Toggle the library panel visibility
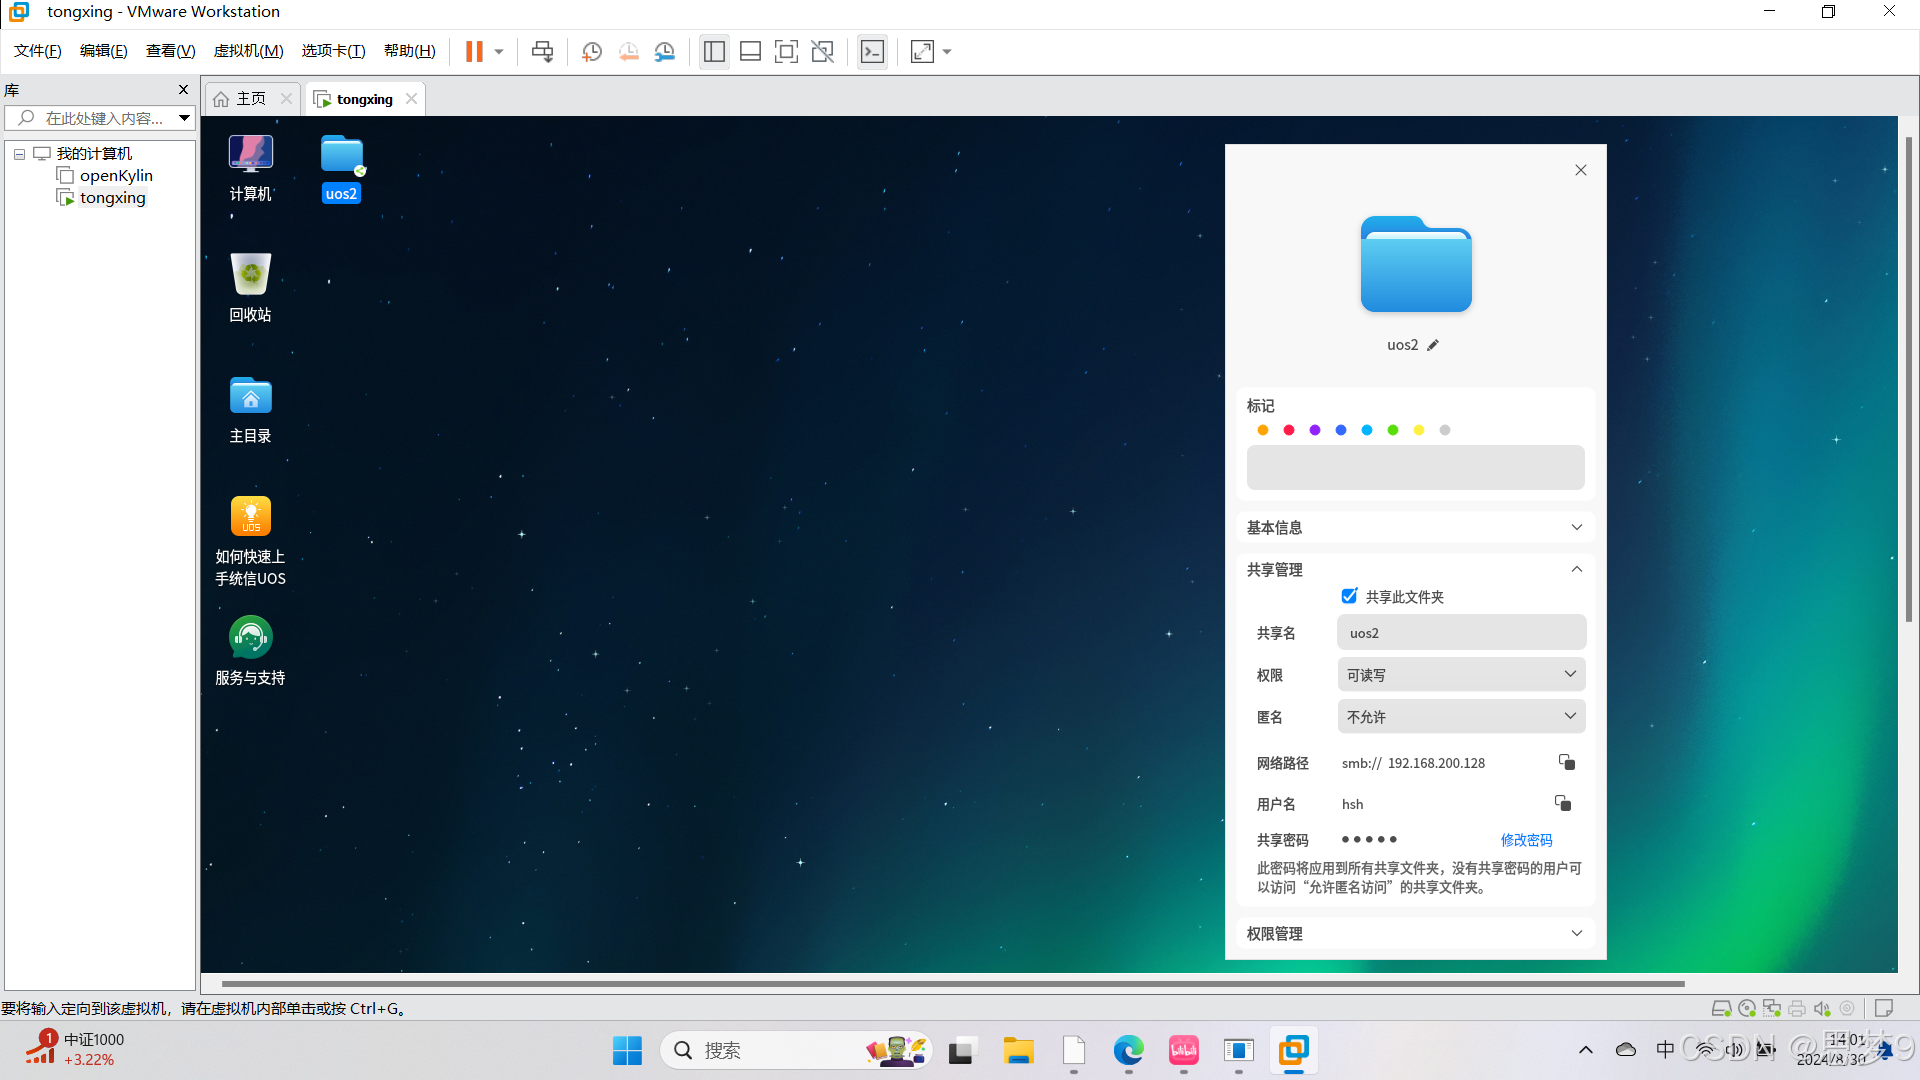 [714, 51]
